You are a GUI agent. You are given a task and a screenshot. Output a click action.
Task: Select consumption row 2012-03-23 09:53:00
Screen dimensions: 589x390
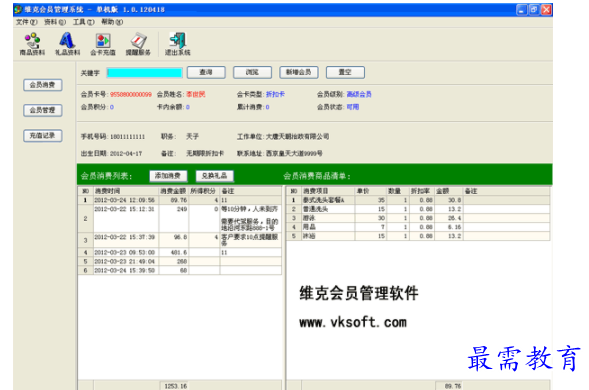pyautogui.click(x=180, y=252)
